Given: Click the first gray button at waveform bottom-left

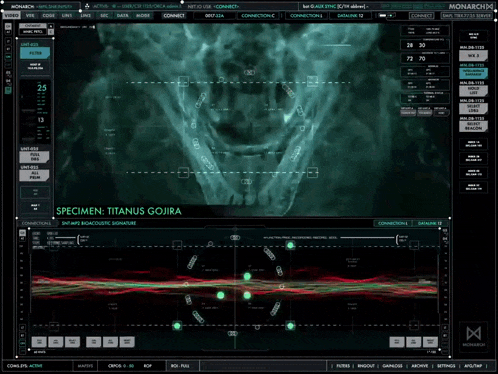Looking at the screenshot, I should pyautogui.click(x=39, y=342).
